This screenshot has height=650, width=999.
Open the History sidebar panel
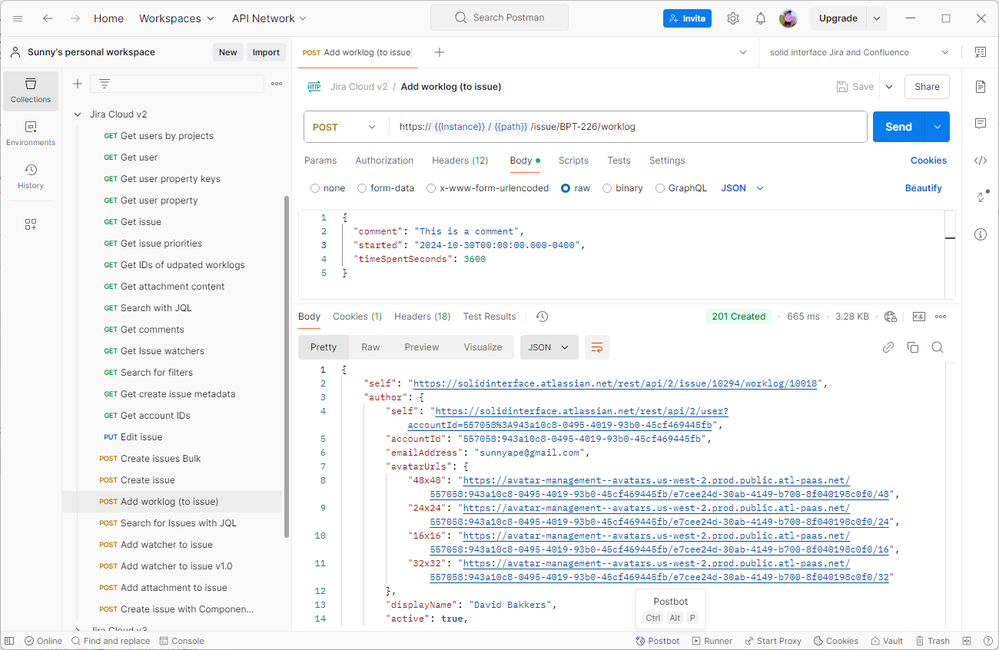(x=30, y=176)
